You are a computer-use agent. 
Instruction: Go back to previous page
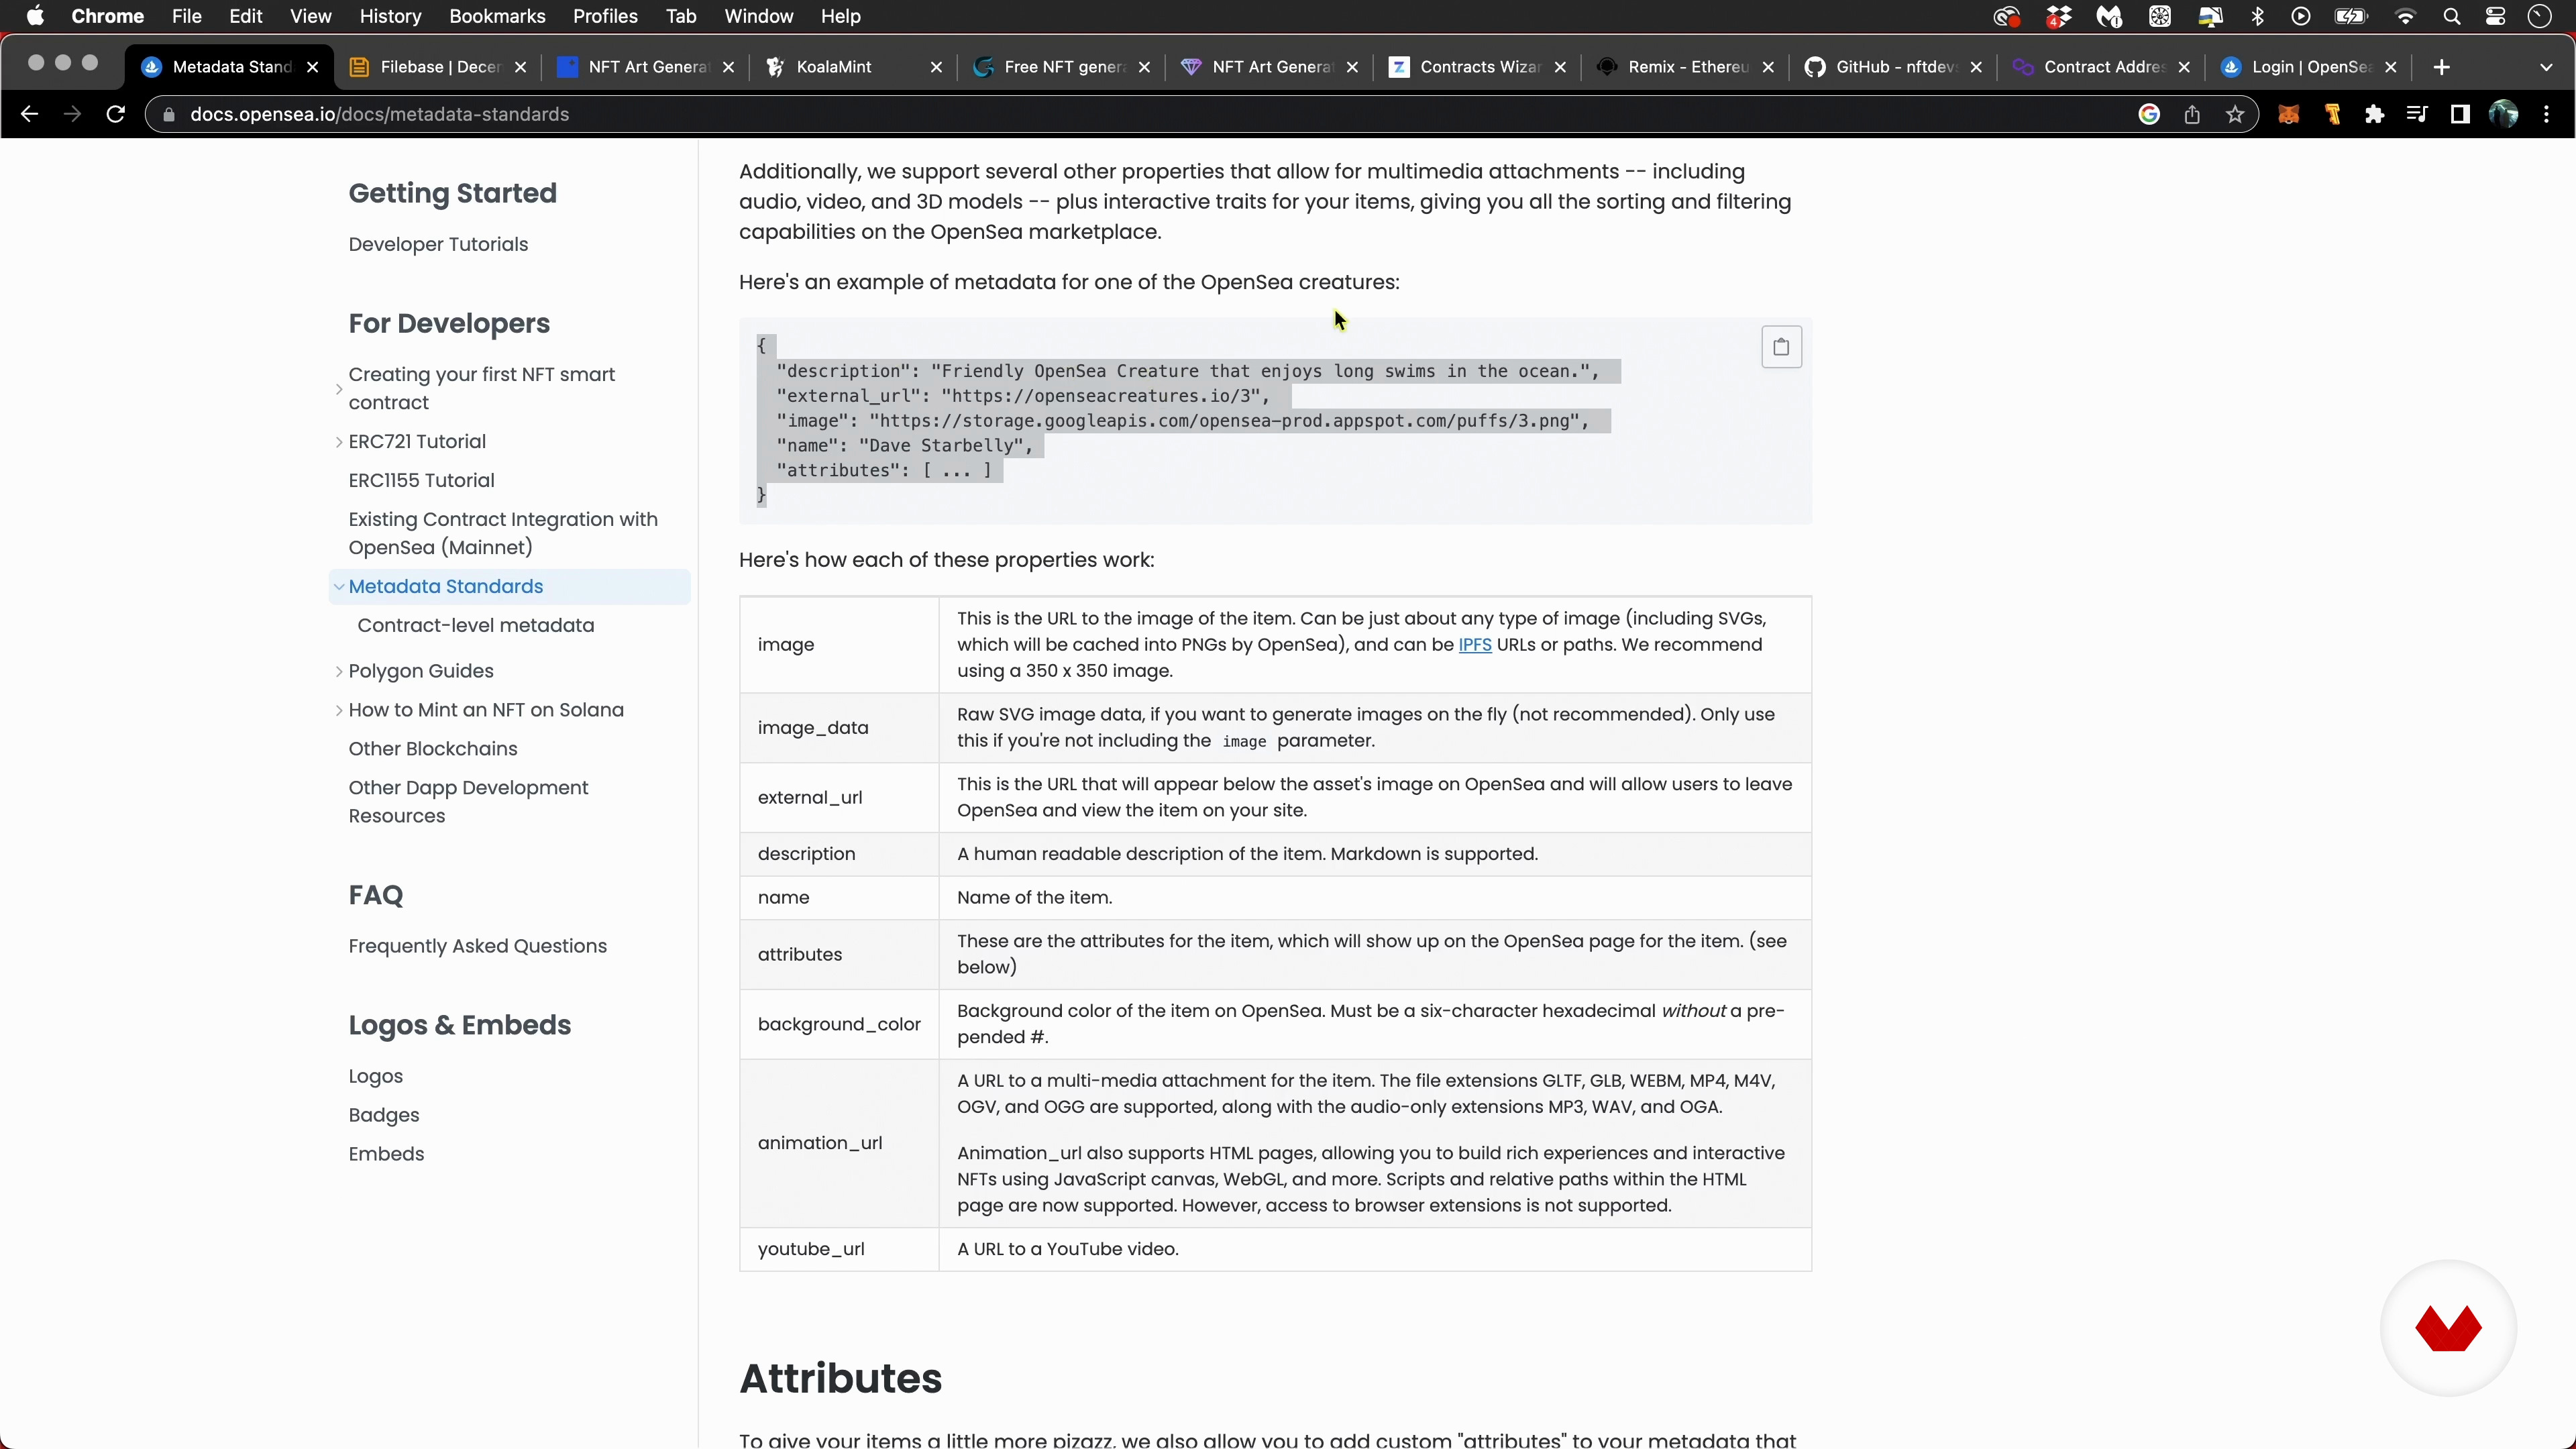[29, 114]
